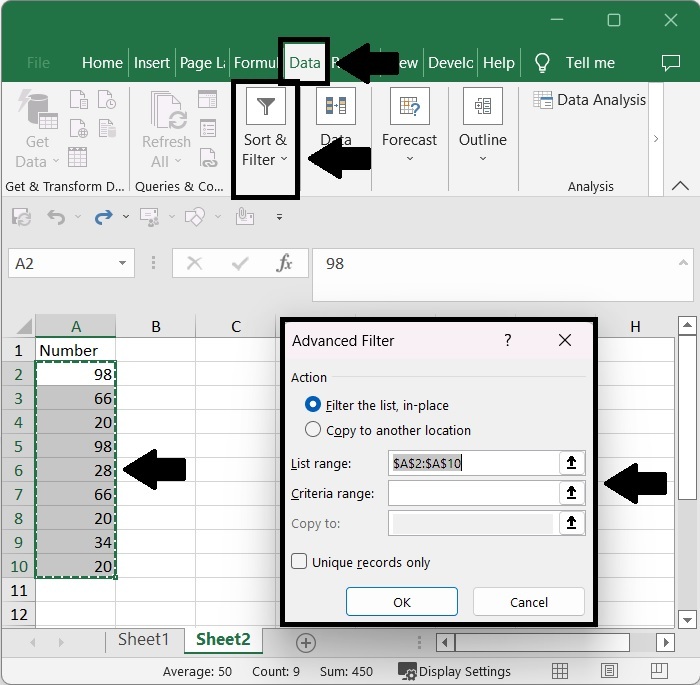
Task: Collapse Copy to range selector icon
Action: tap(571, 522)
